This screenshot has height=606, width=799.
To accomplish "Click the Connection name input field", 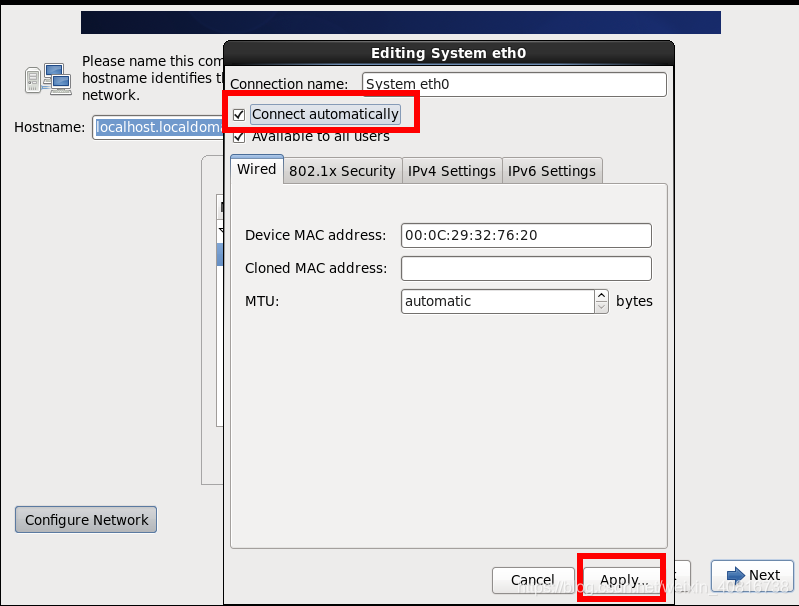I will pyautogui.click(x=514, y=84).
